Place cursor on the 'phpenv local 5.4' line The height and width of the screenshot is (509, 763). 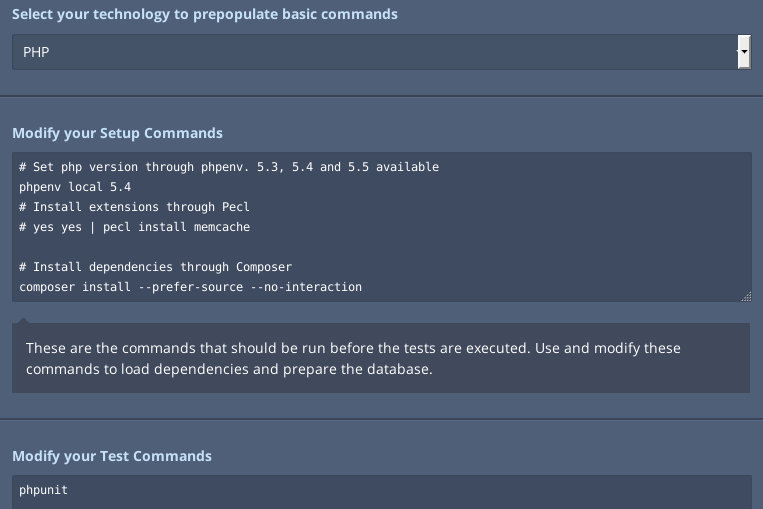(75, 187)
